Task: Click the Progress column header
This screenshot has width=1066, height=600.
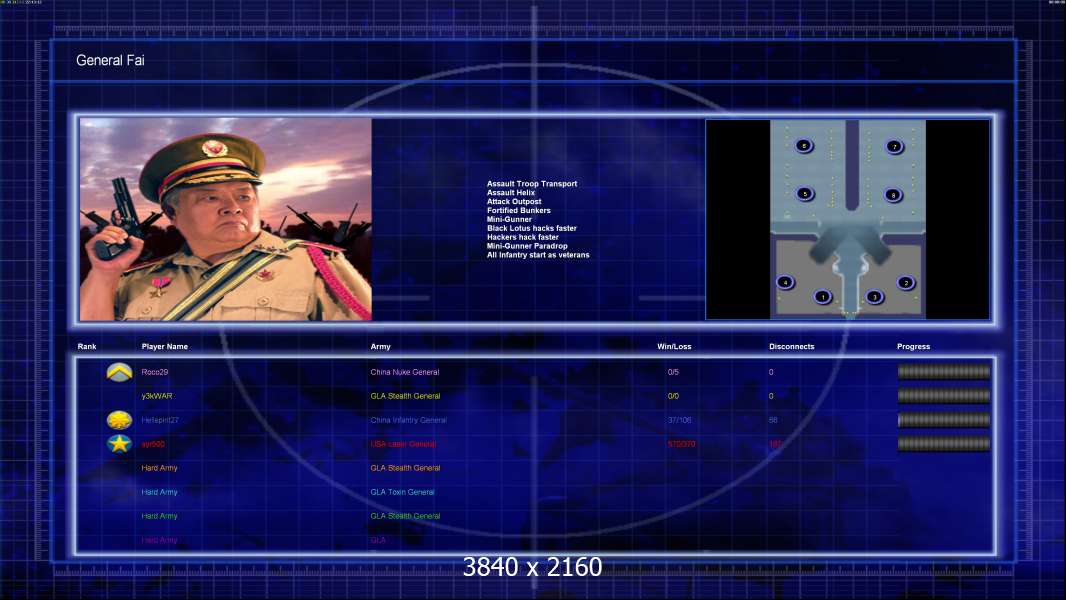Action: pos(913,347)
